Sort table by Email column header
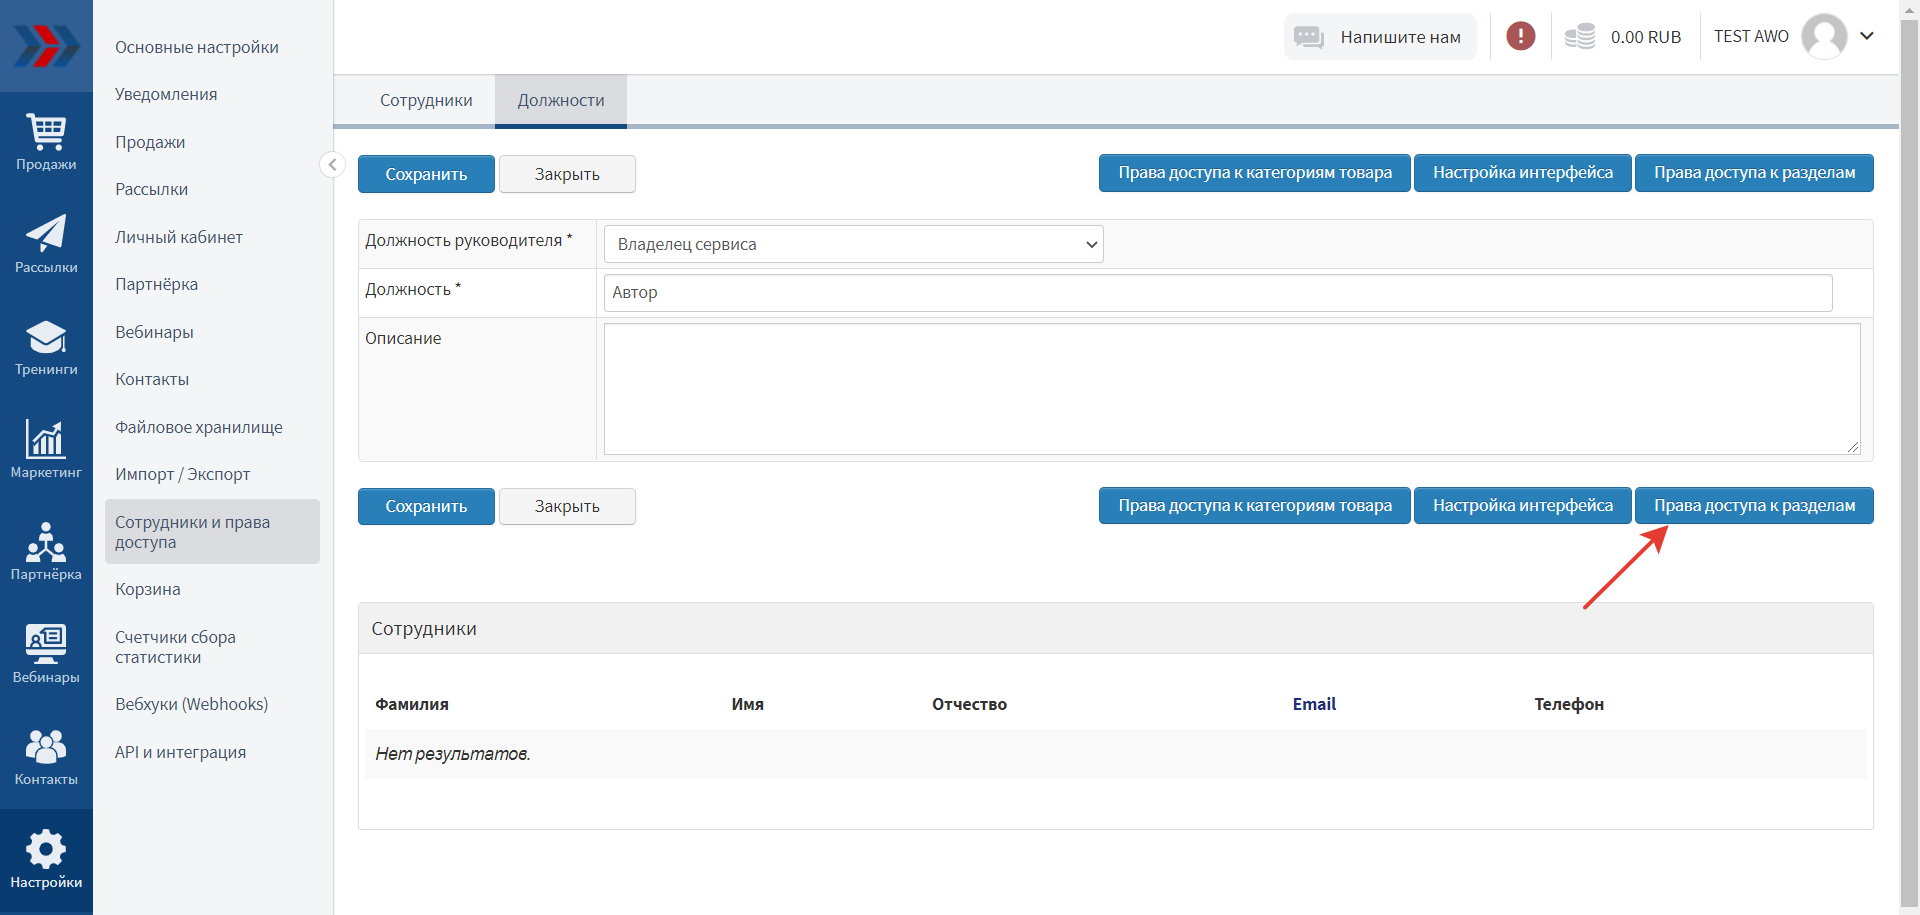The image size is (1920, 915). [1313, 704]
